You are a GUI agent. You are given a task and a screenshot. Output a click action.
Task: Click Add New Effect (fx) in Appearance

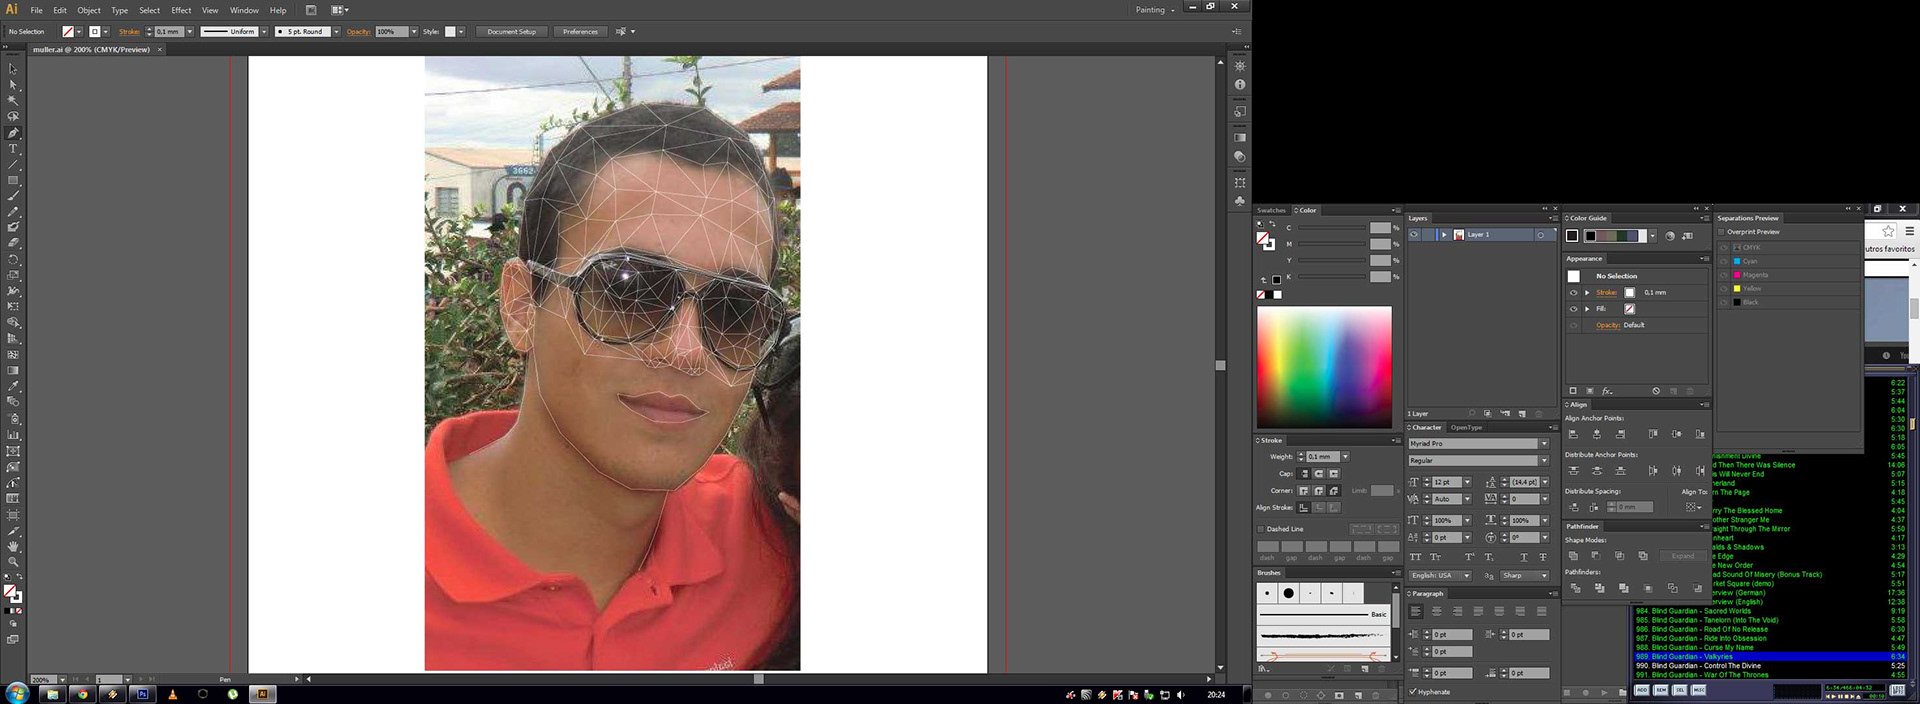1607,391
